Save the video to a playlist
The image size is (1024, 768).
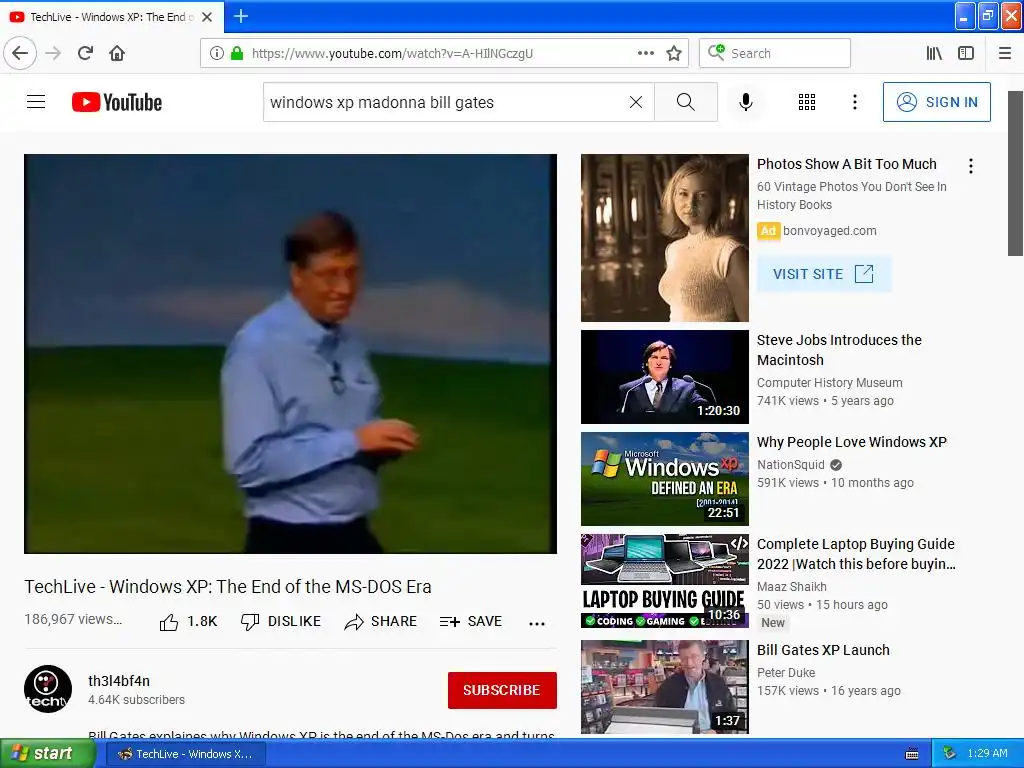[471, 622]
